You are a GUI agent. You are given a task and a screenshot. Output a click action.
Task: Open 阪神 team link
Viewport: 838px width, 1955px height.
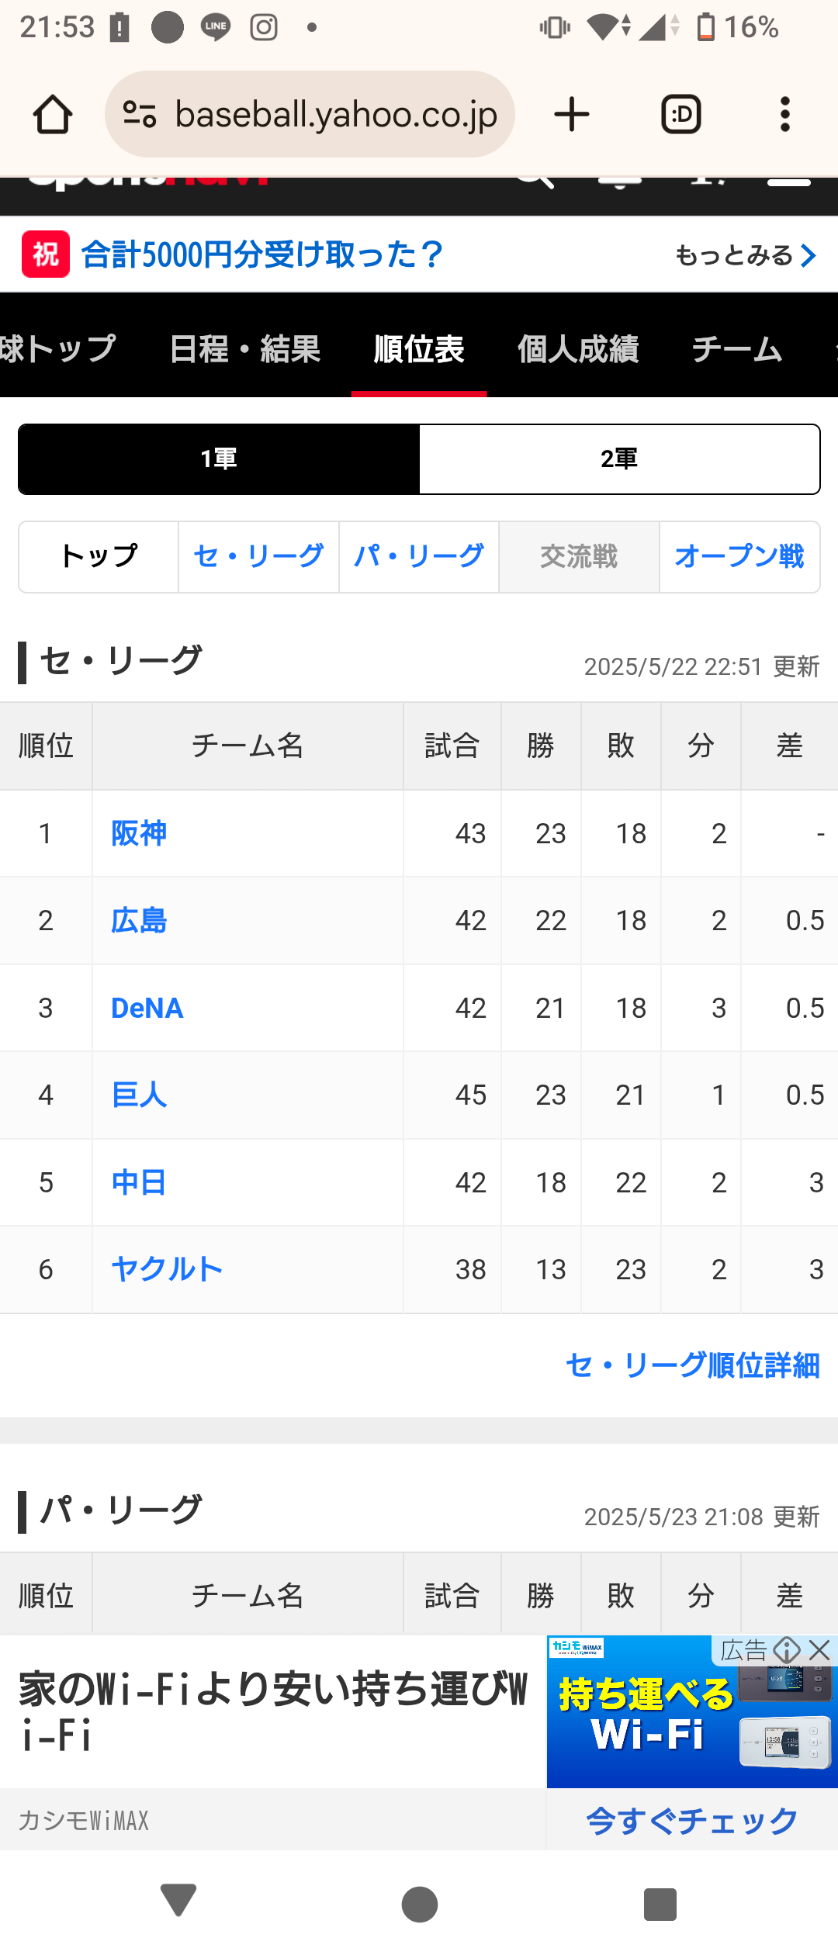point(139,833)
